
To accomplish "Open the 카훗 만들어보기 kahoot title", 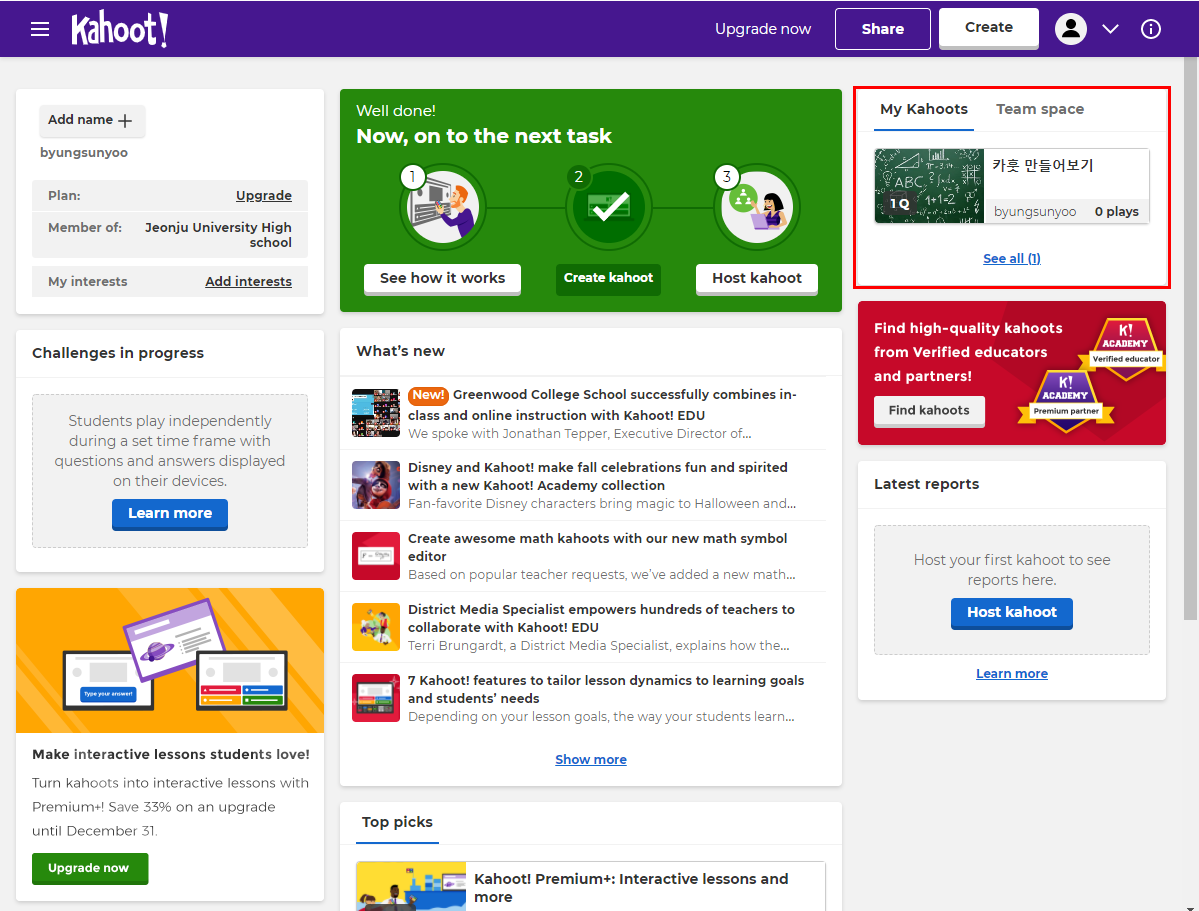I will click(1043, 165).
